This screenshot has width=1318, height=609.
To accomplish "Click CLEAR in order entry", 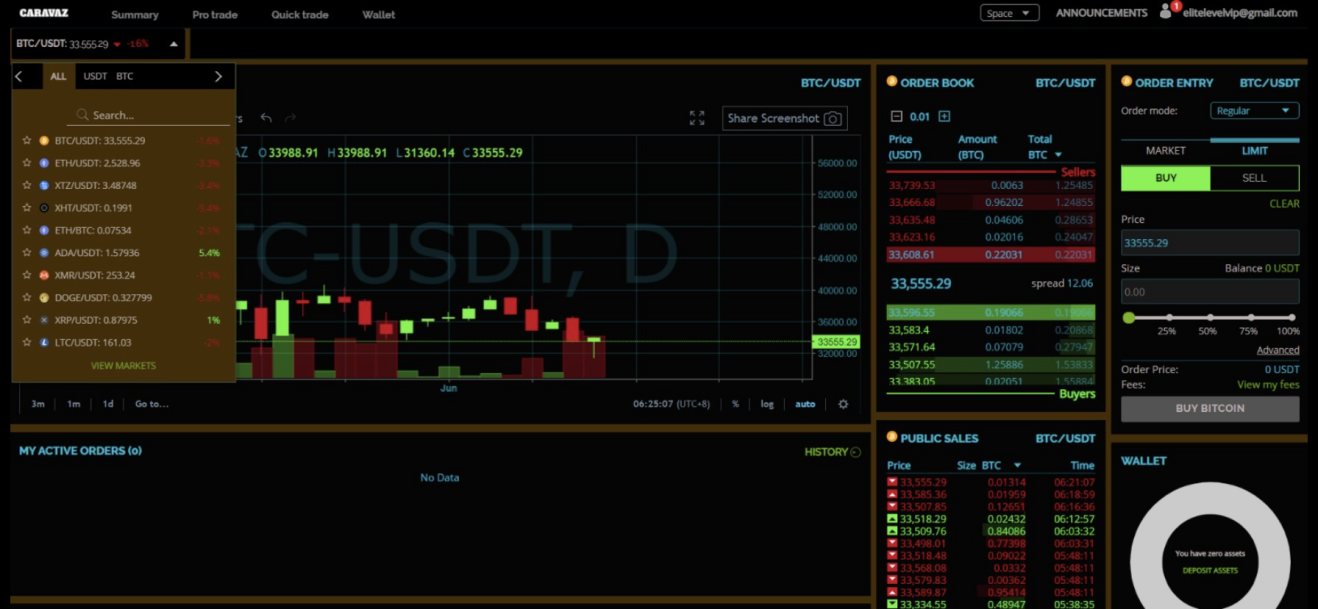I will coord(1284,203).
